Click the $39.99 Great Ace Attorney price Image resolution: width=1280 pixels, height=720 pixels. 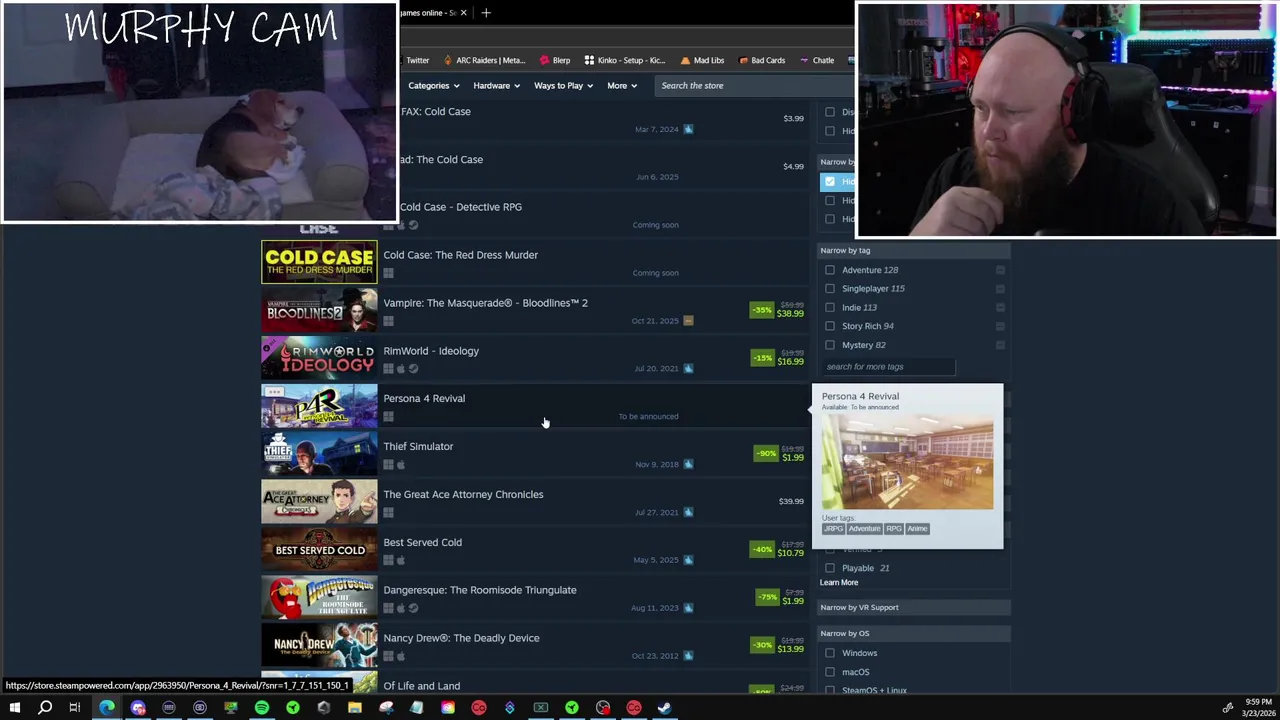(x=791, y=502)
